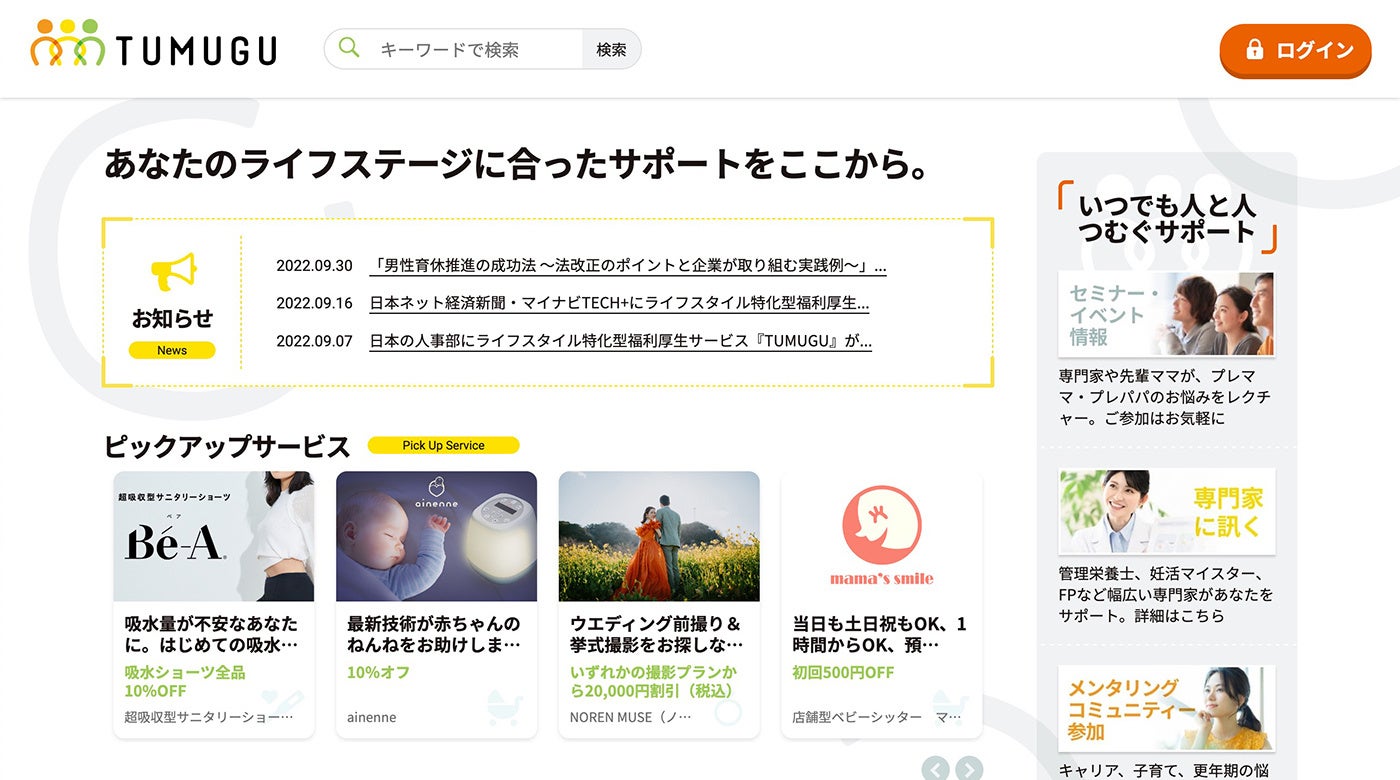Screen dimensions: 1400x780
Task: Click the mama's smile logo
Action: [x=881, y=536]
